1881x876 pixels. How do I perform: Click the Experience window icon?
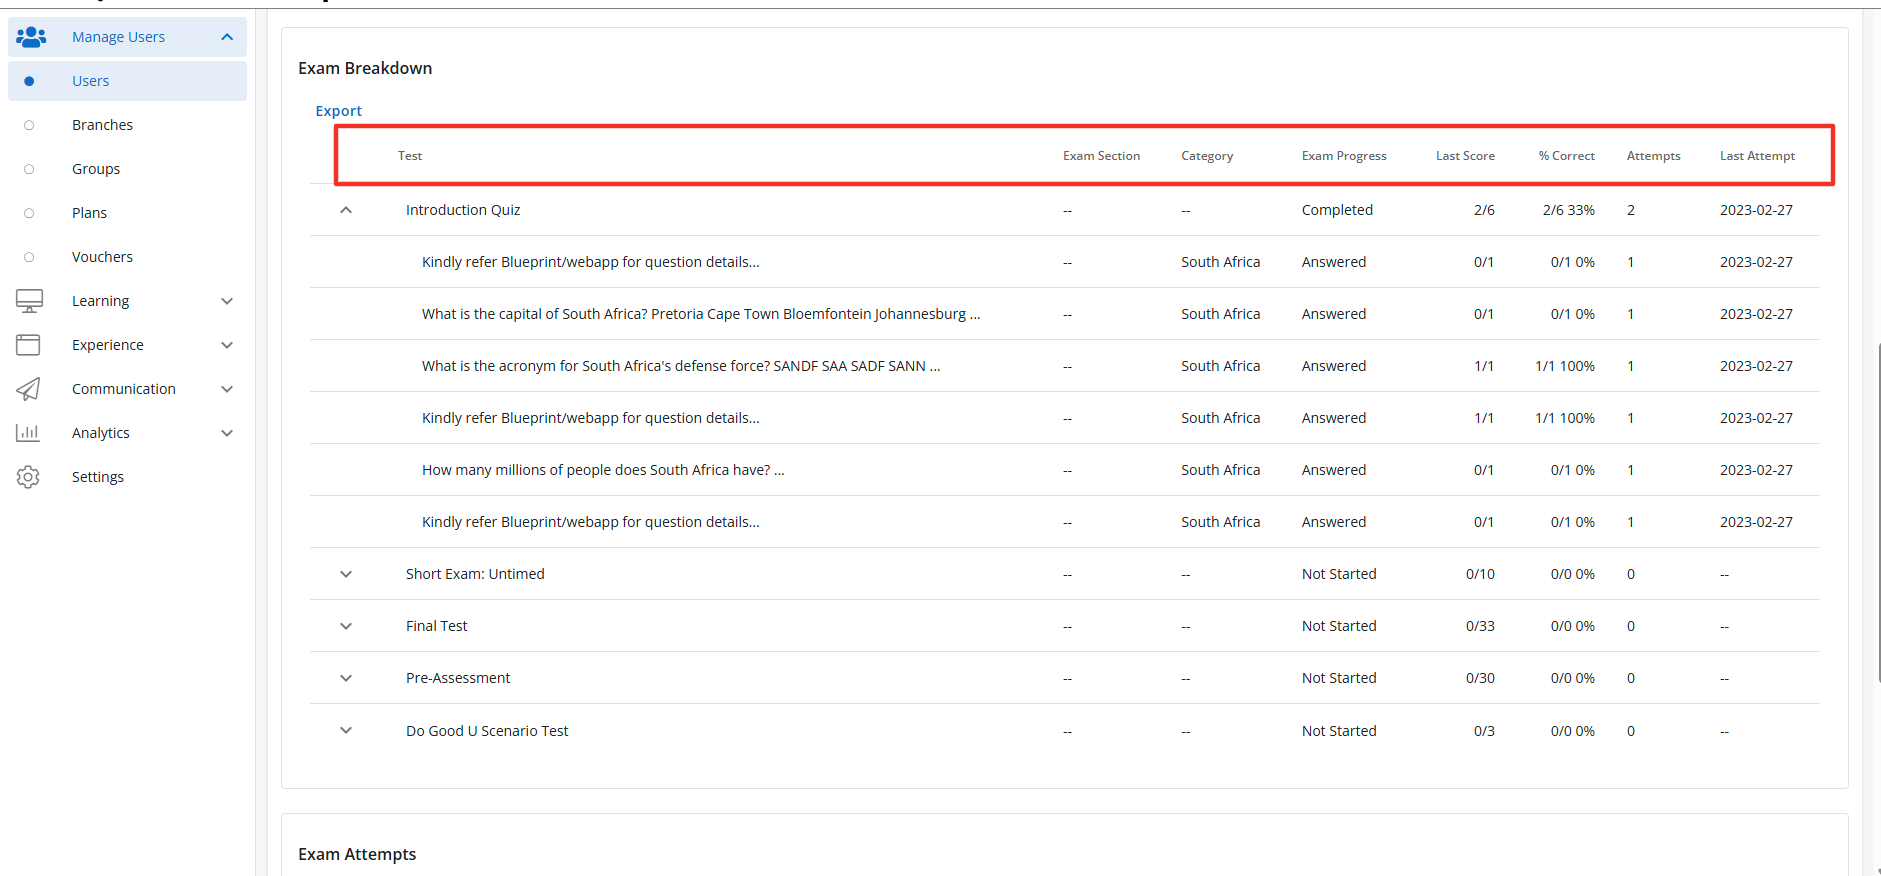pyautogui.click(x=28, y=345)
